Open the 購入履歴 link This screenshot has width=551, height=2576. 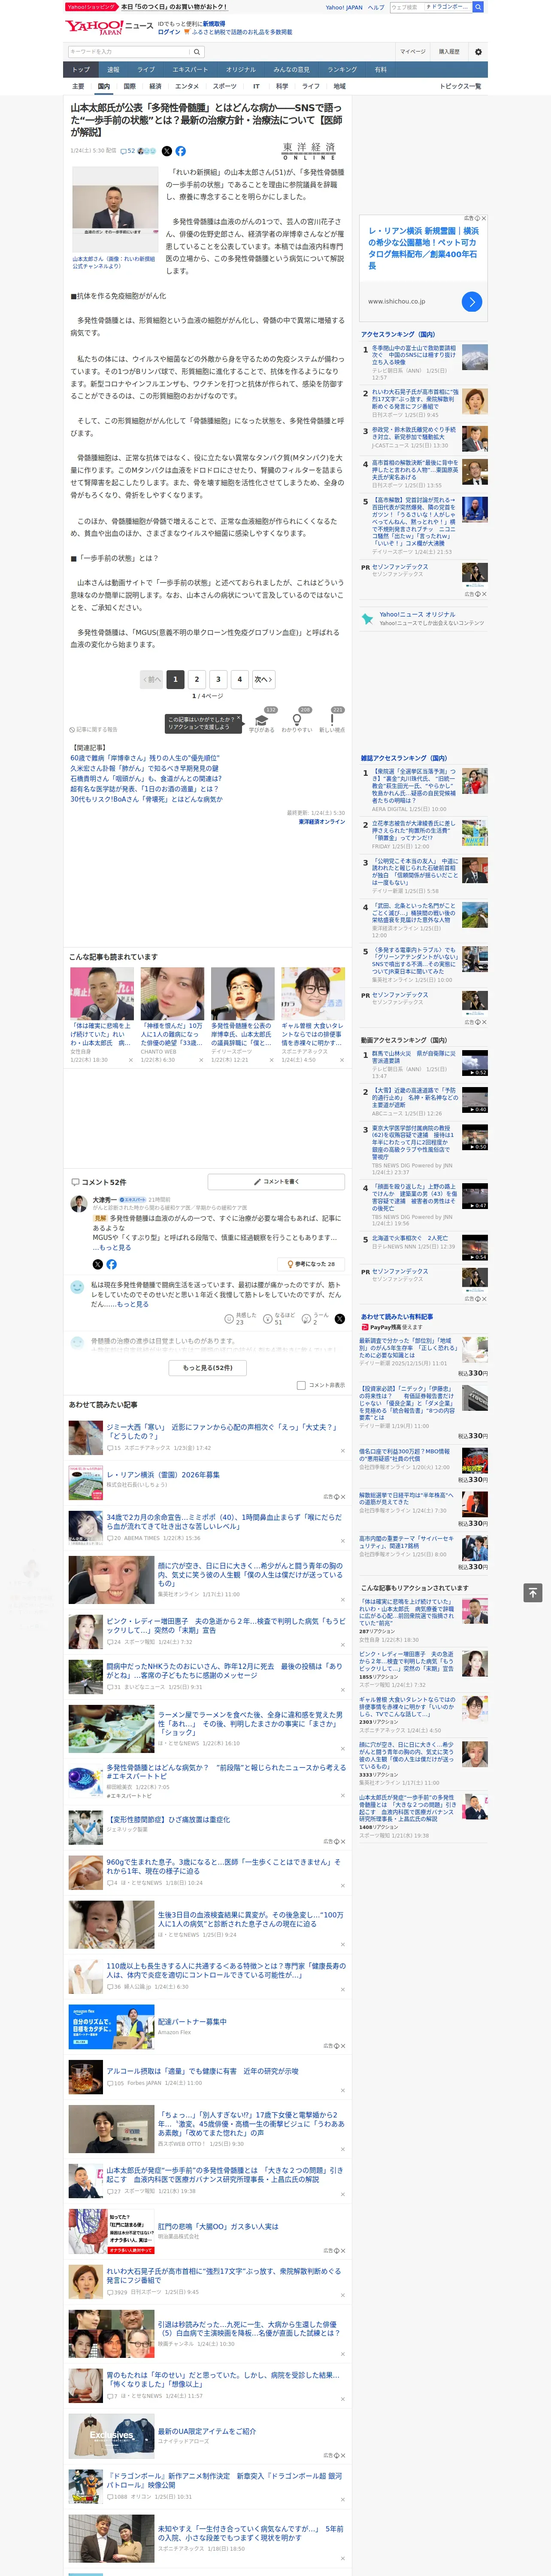click(449, 51)
